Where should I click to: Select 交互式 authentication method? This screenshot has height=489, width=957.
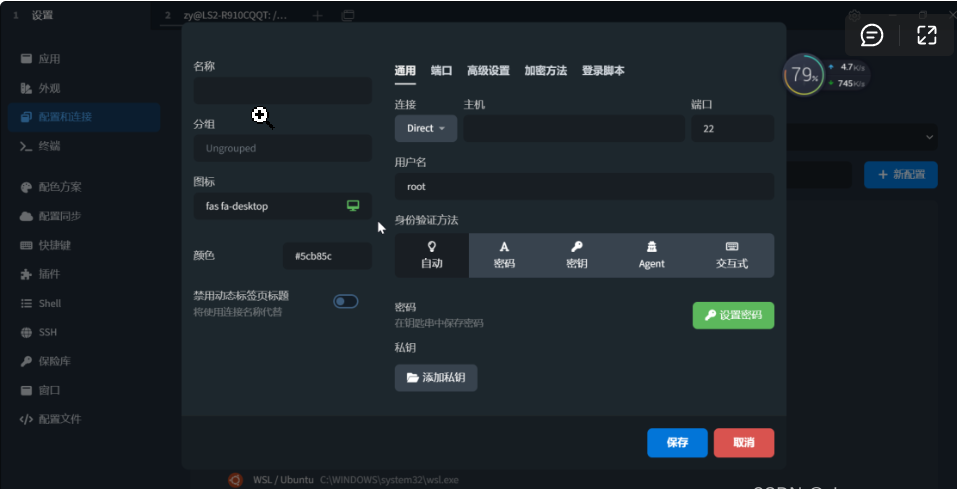tap(732, 255)
